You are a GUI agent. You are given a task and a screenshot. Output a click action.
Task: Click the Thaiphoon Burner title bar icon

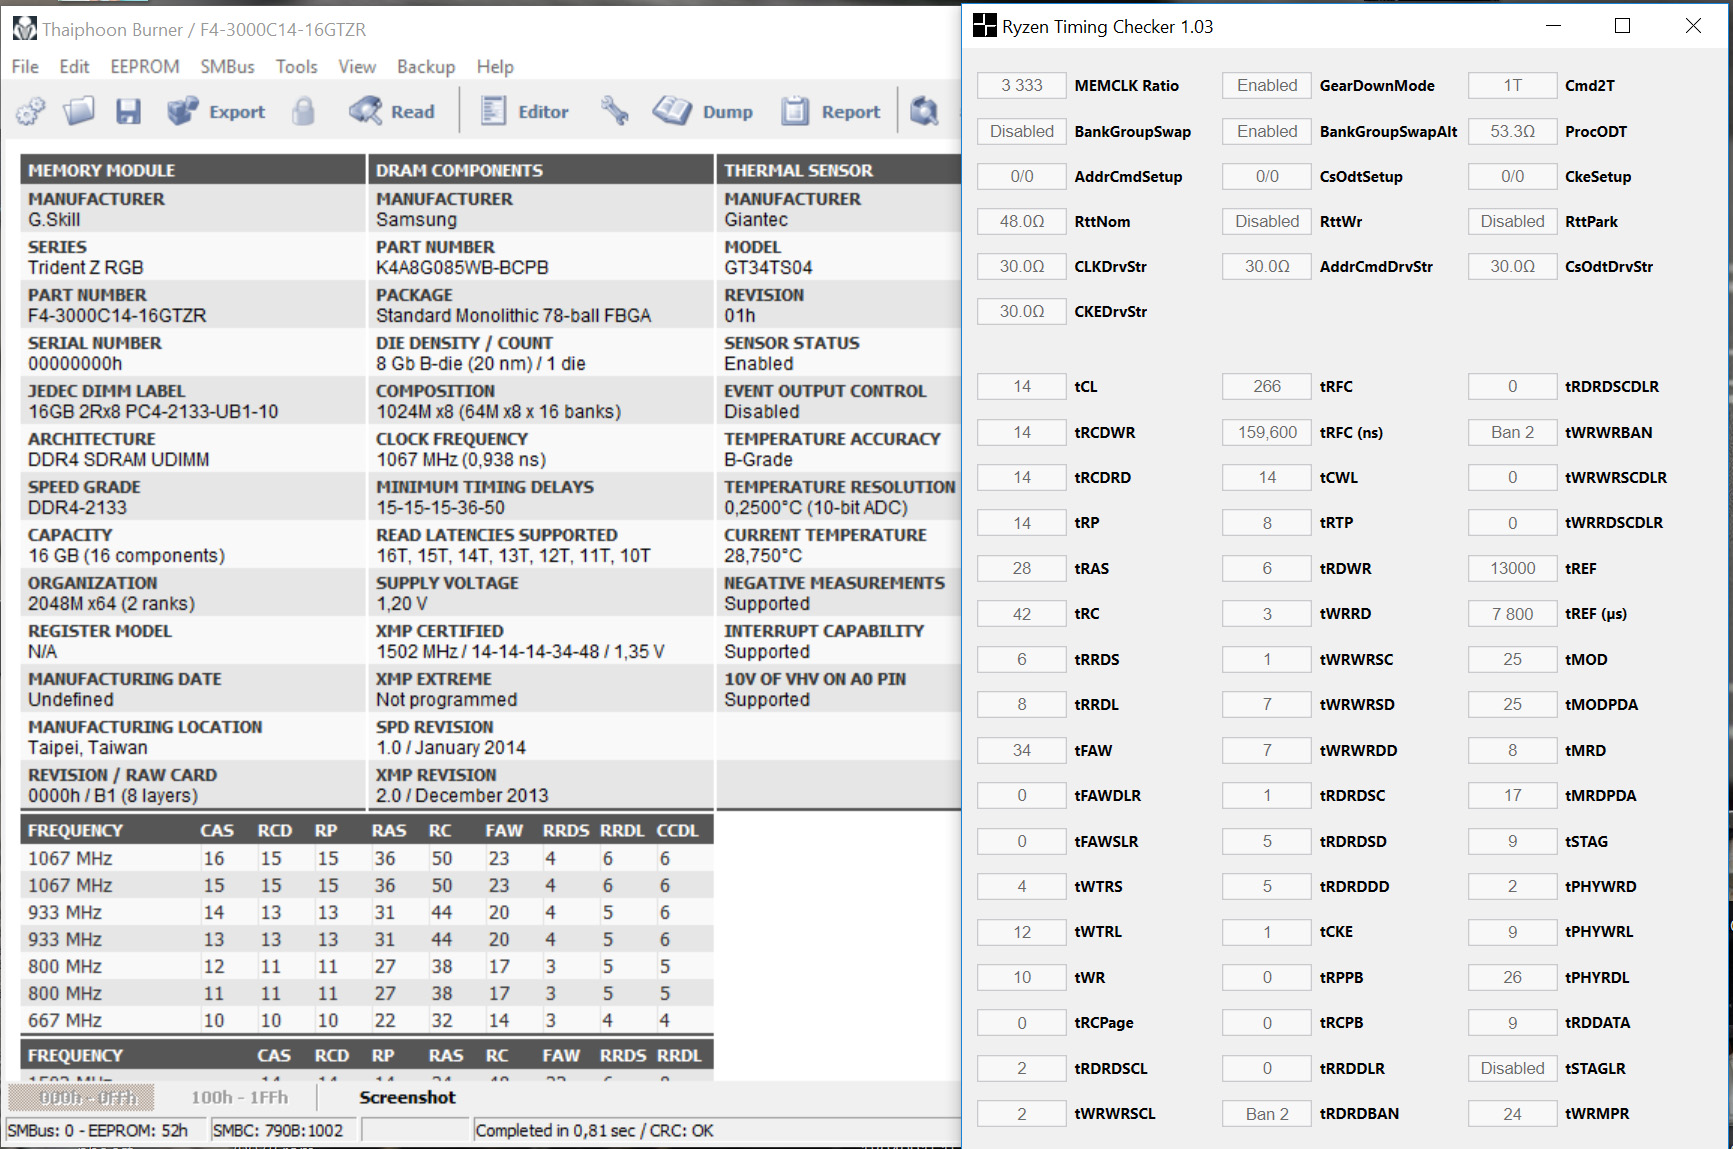(24, 29)
